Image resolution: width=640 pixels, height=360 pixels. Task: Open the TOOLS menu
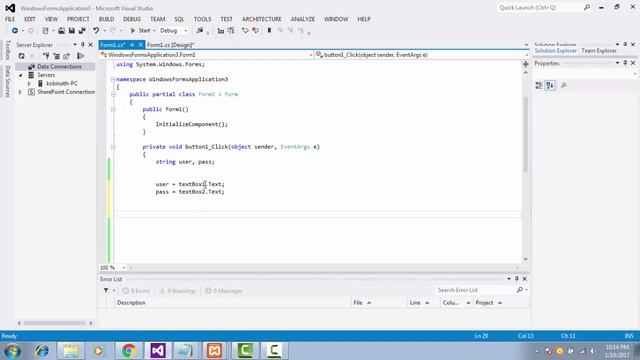(x=202, y=19)
